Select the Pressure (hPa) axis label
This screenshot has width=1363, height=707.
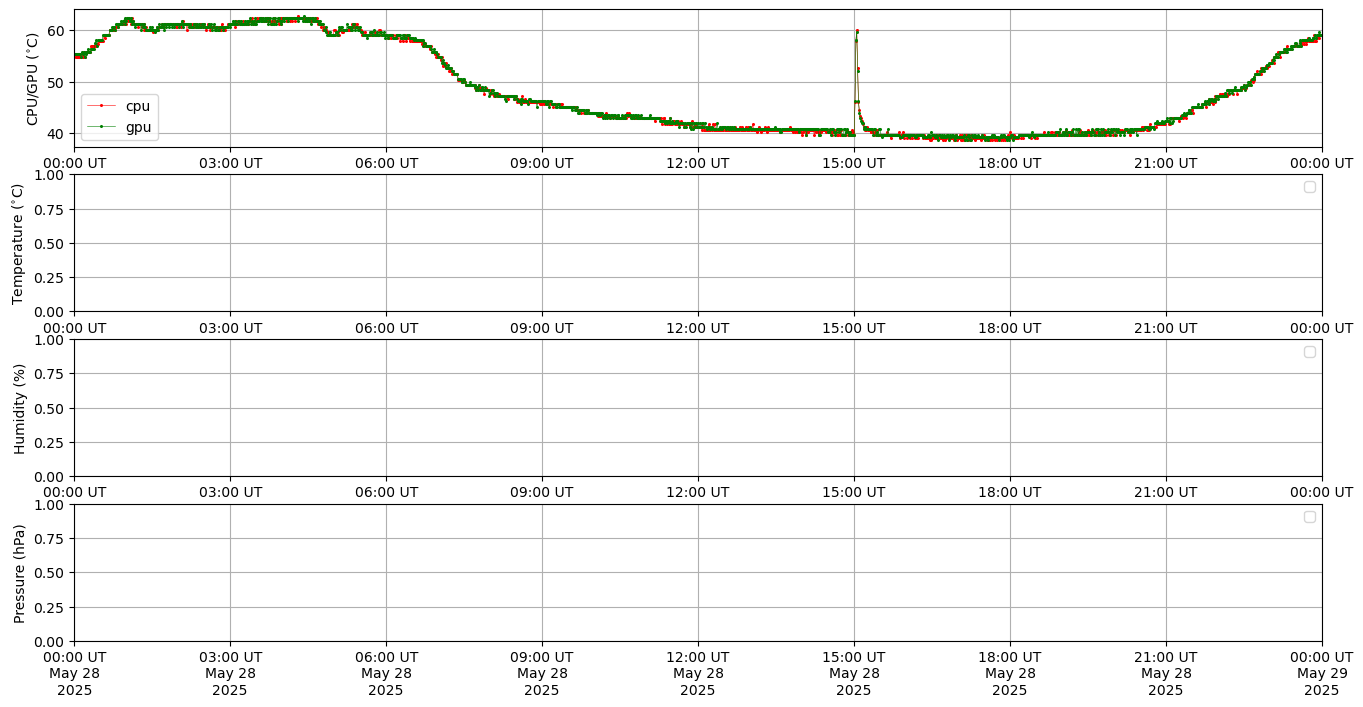tap(18, 573)
